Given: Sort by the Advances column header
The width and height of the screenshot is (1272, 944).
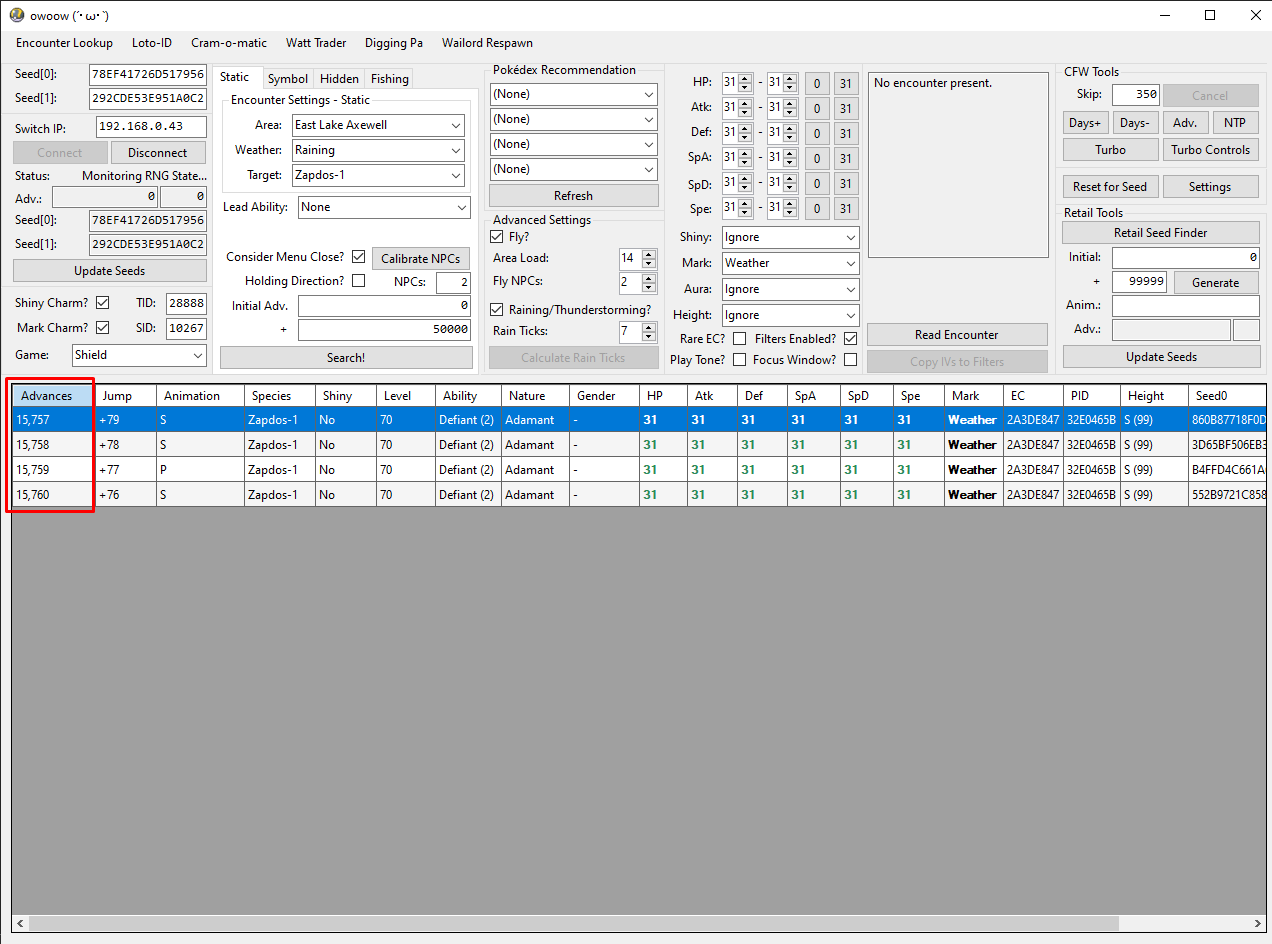Looking at the screenshot, I should (53, 396).
